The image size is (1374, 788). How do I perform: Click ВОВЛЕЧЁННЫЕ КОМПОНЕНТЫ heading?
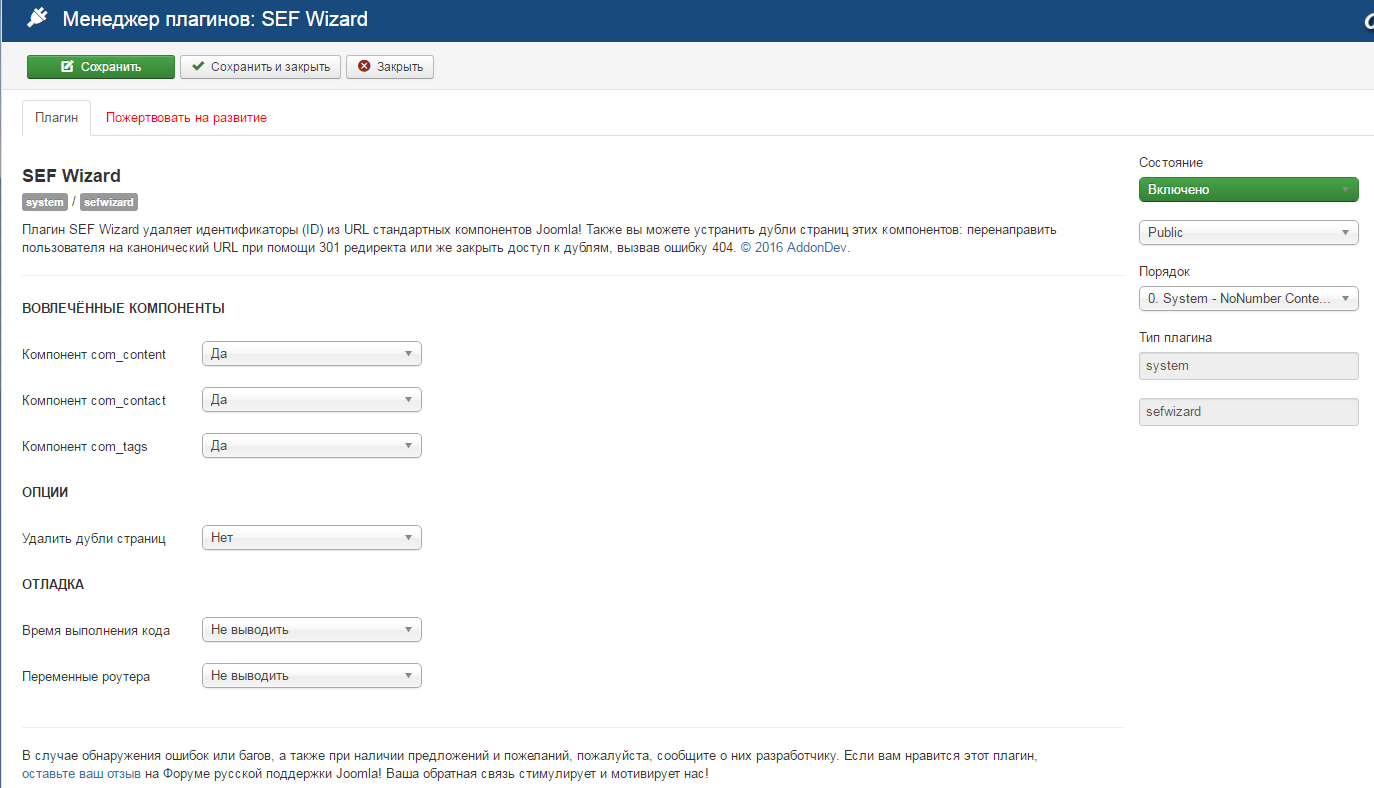click(123, 308)
